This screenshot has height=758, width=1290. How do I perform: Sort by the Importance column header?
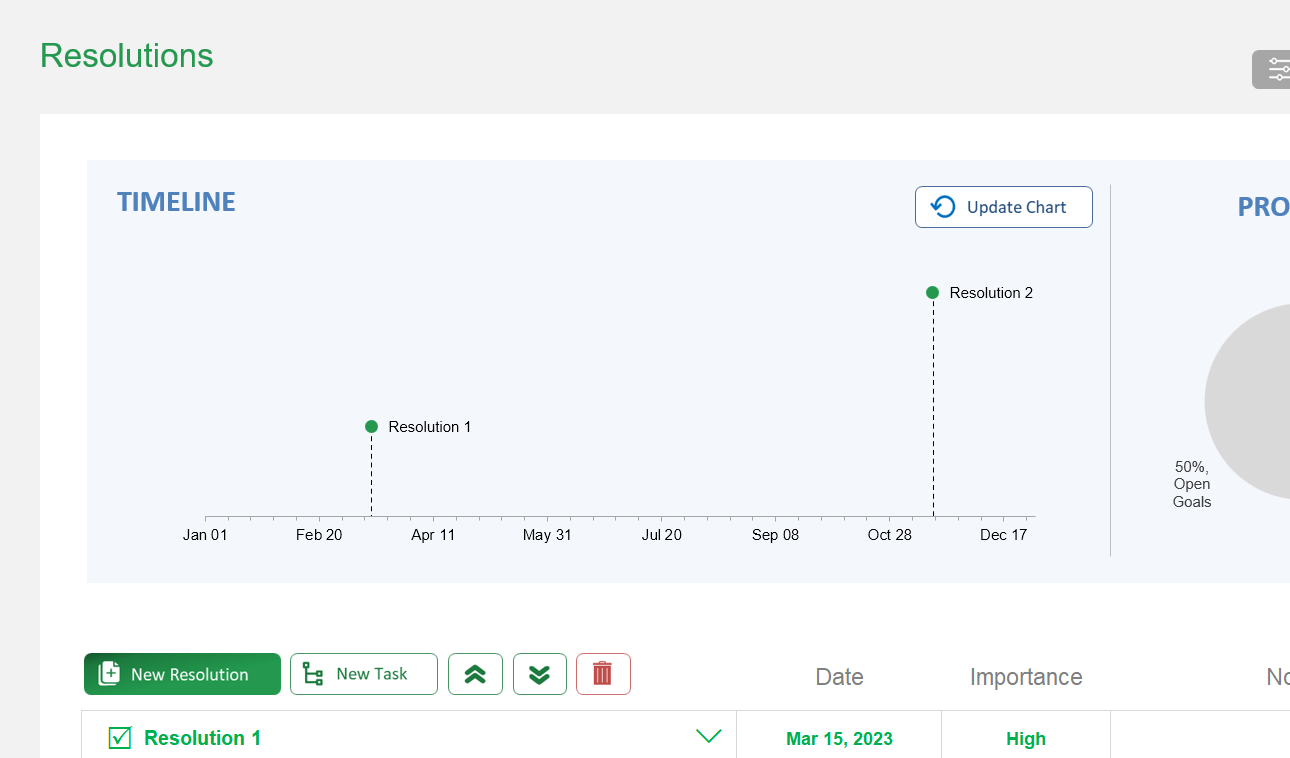pyautogui.click(x=1026, y=677)
